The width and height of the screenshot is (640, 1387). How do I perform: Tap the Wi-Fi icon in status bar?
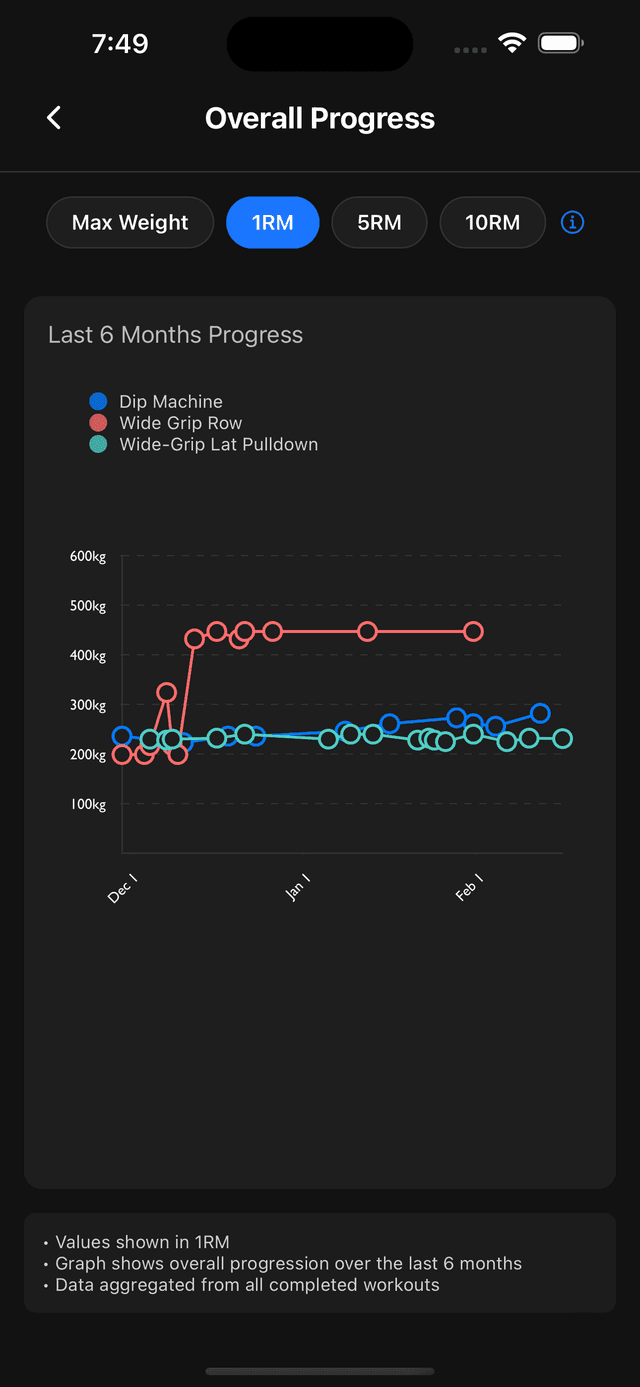point(512,43)
